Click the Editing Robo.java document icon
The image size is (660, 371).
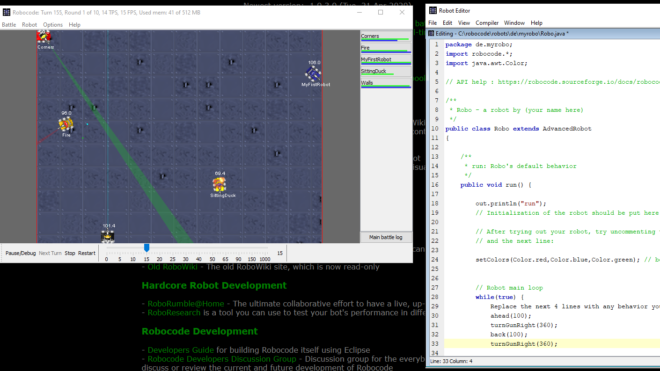coord(431,33)
